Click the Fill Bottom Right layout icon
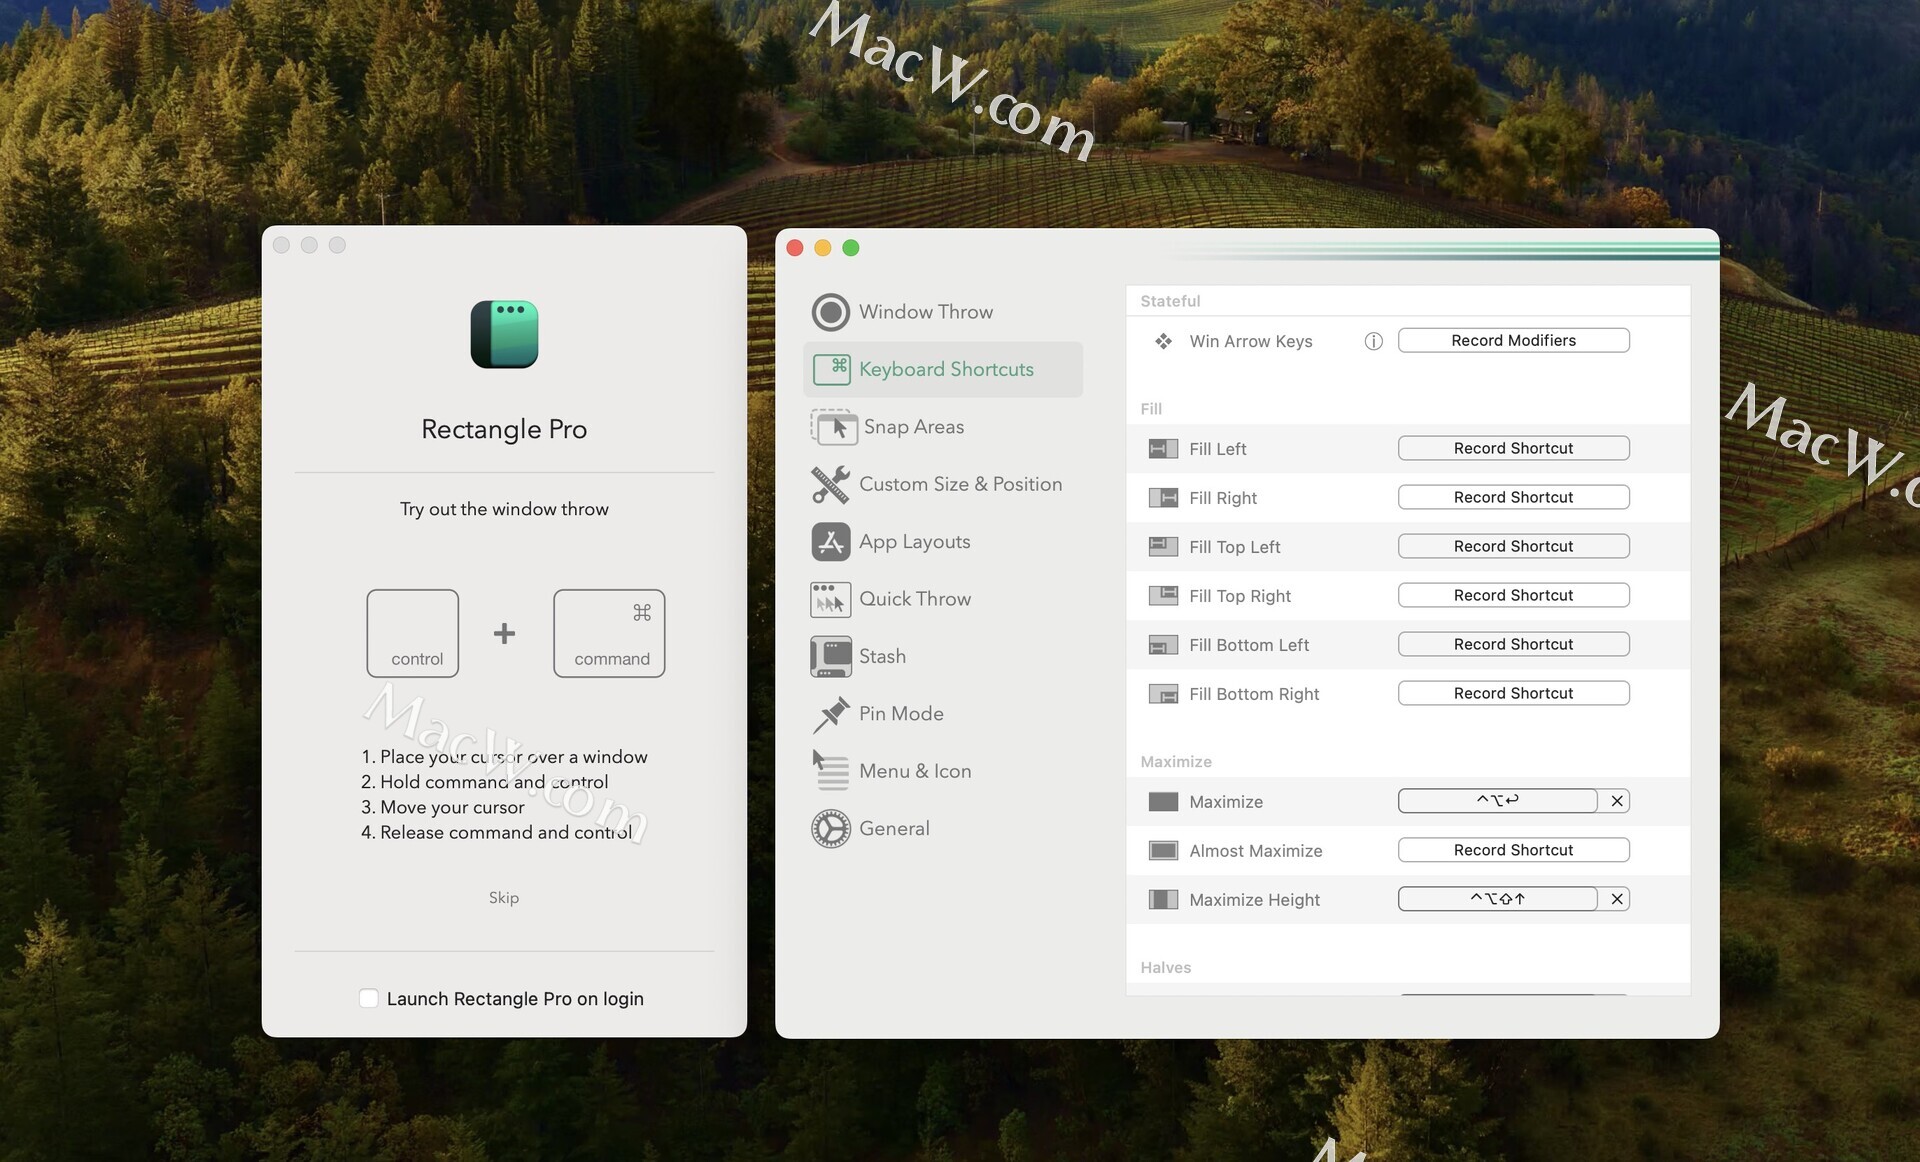 (1163, 694)
